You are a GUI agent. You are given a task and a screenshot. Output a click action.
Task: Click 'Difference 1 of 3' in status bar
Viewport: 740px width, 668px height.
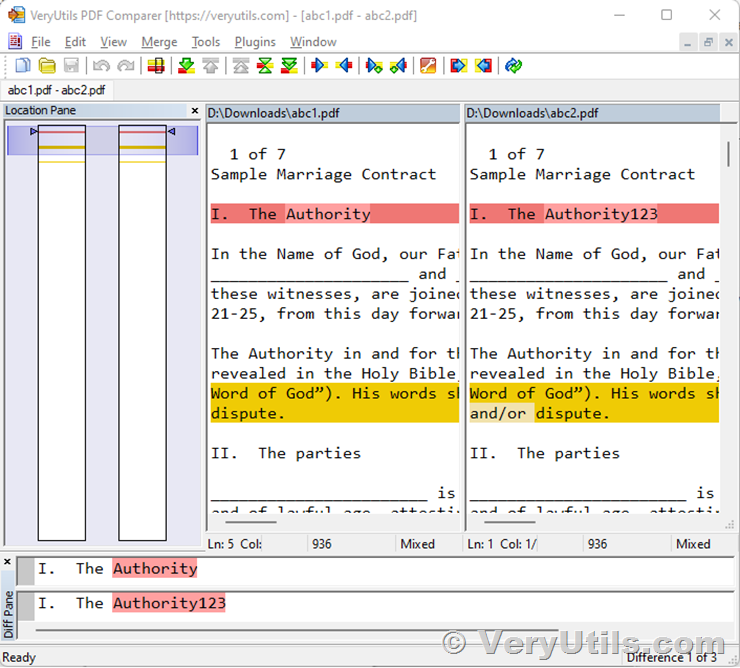[671, 657]
